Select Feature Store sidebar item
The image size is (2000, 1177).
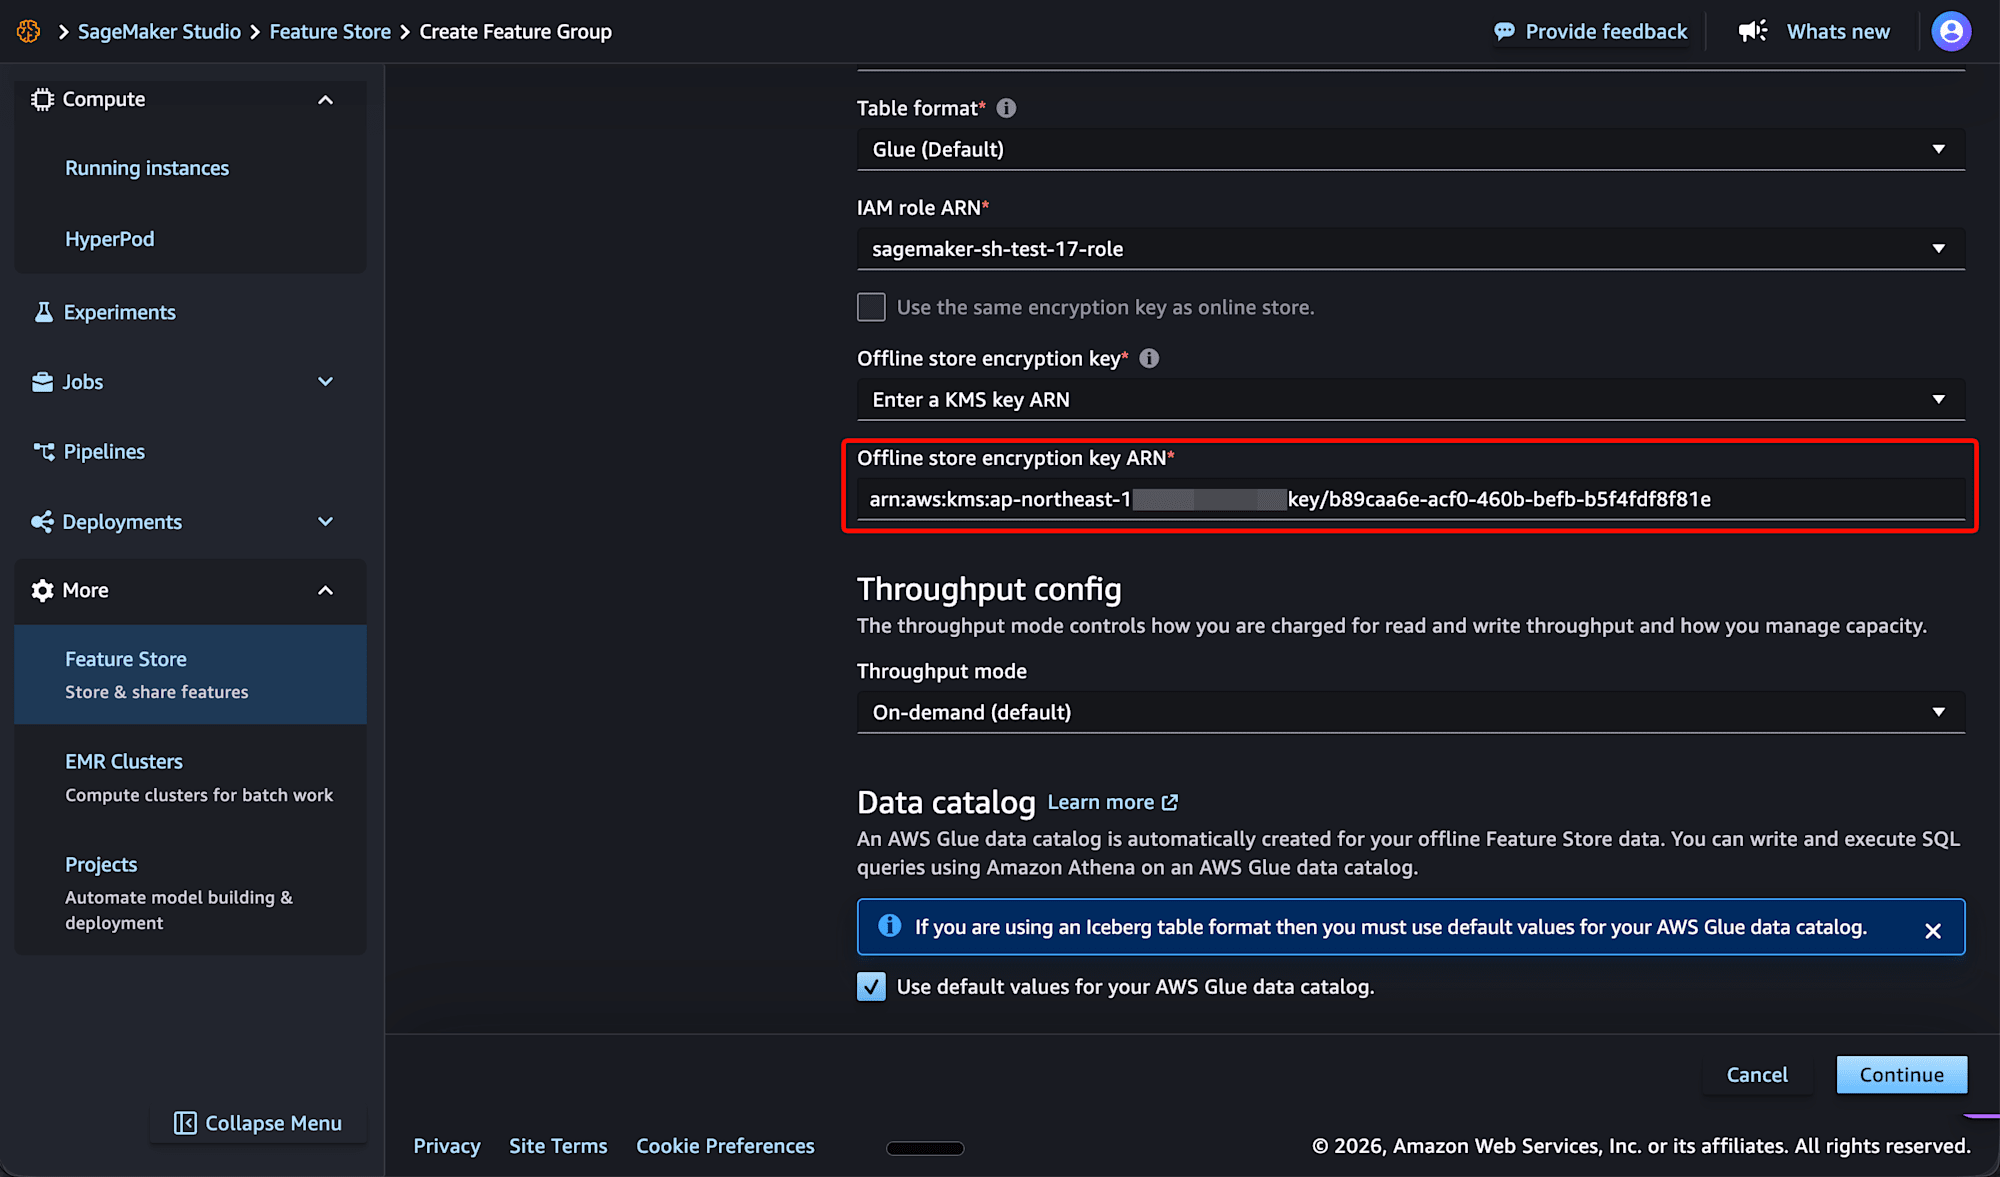click(190, 675)
